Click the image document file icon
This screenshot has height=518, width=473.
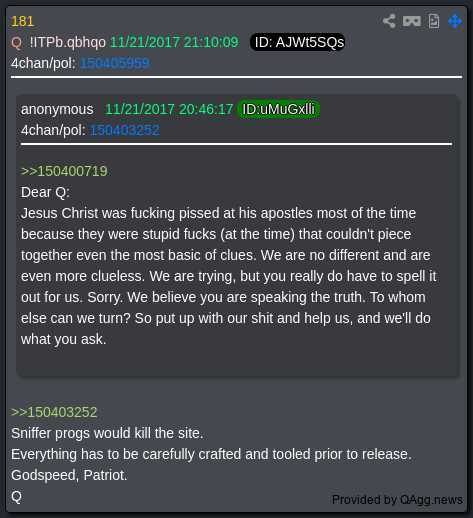tap(434, 21)
